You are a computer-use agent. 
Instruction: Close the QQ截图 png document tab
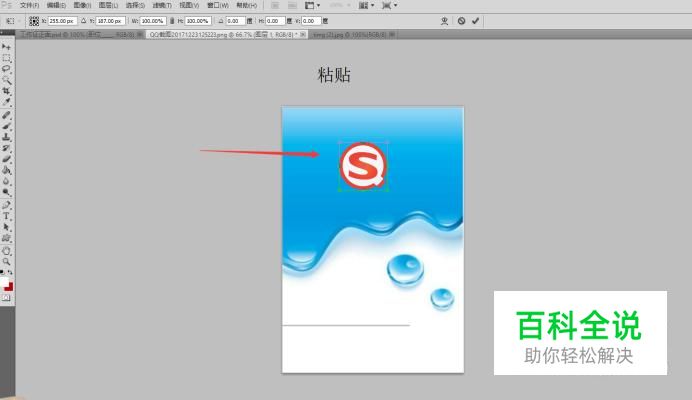(303, 34)
